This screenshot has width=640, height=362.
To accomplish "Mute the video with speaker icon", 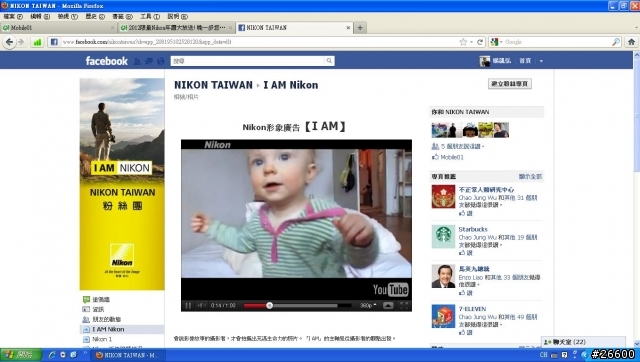I will coord(201,306).
